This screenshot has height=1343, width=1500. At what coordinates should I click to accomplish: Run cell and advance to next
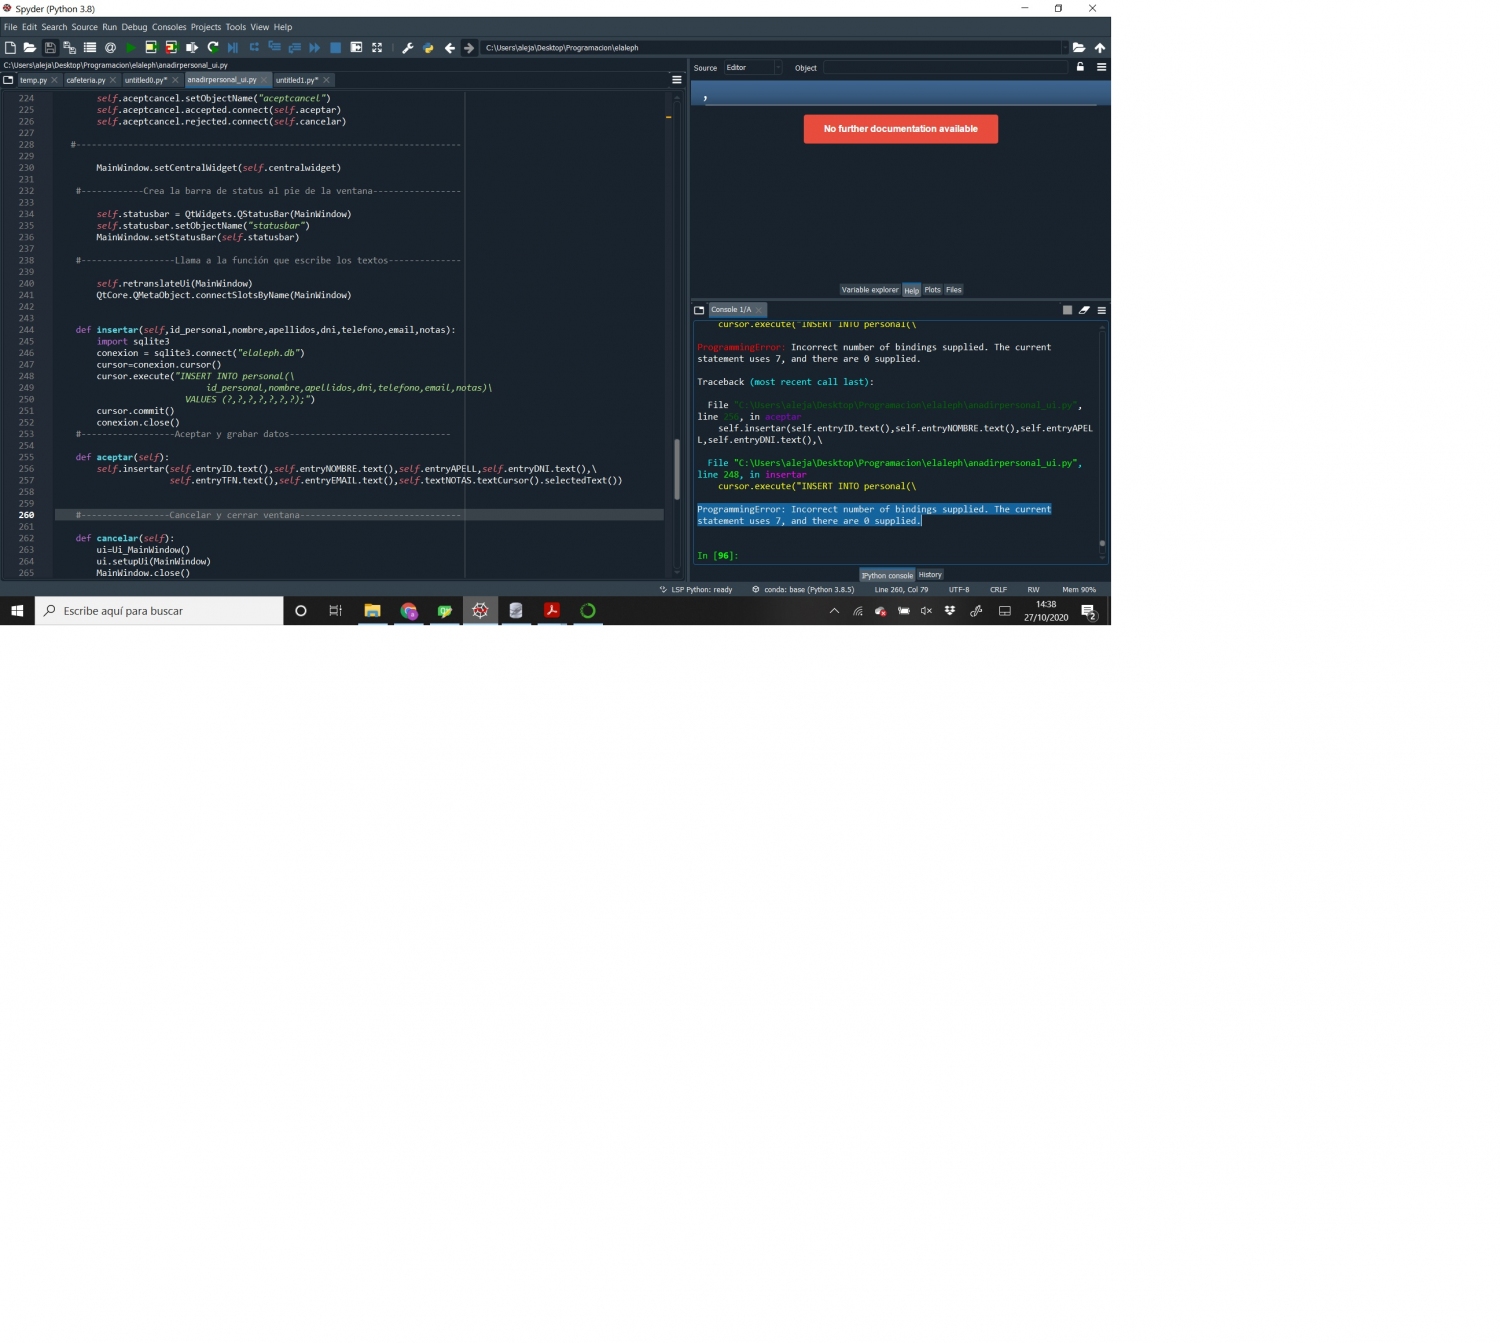point(171,47)
